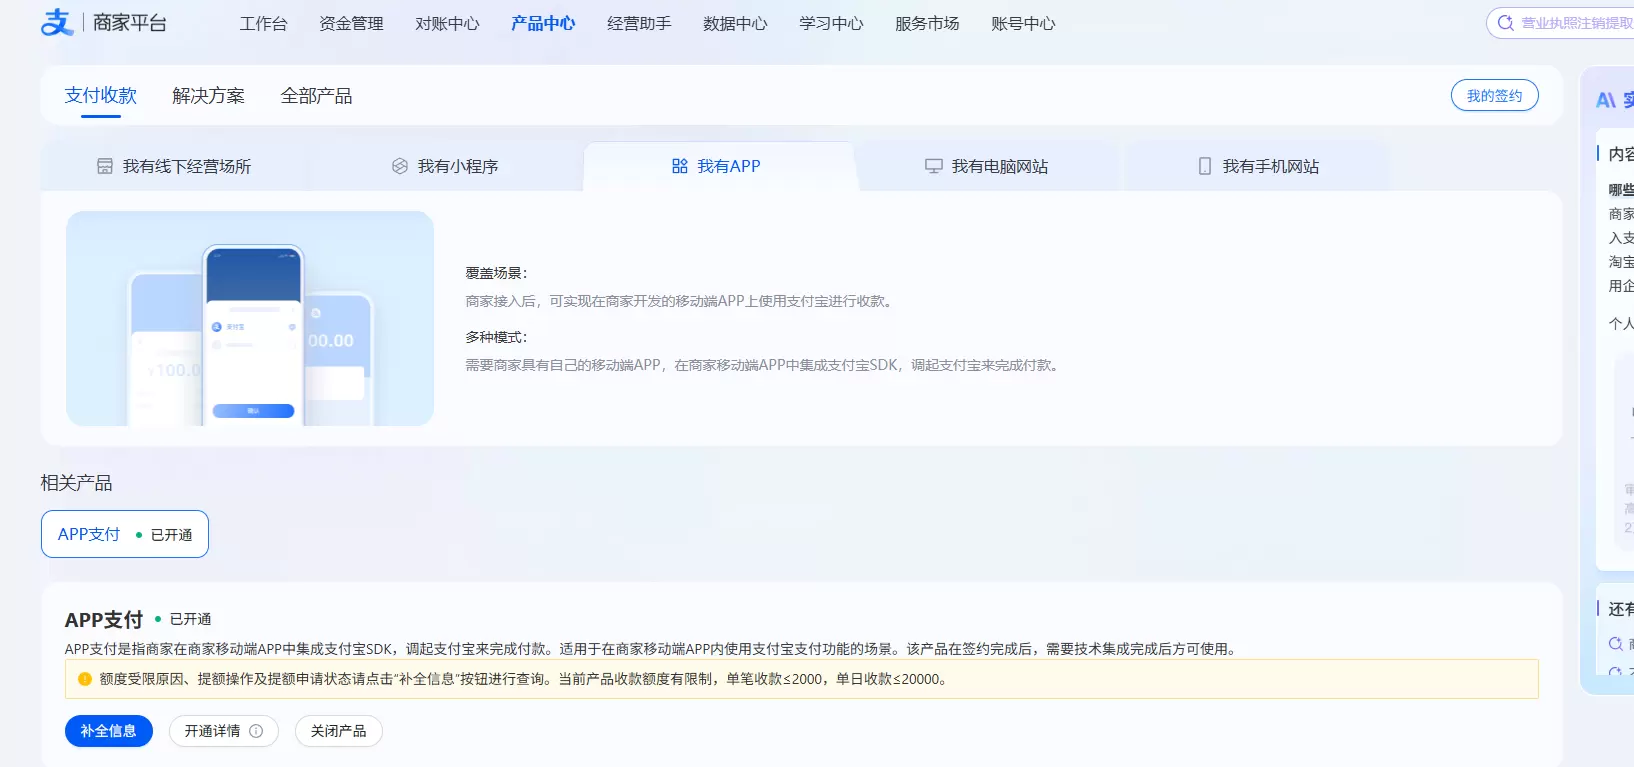Click the 关闭产品 button
The image size is (1634, 767).
point(338,731)
